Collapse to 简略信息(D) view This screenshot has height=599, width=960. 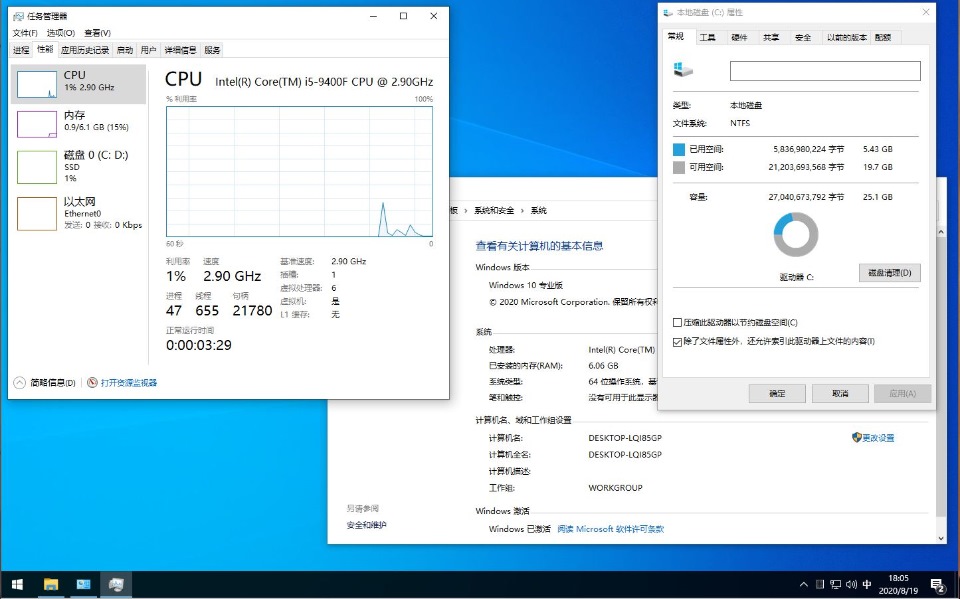[x=45, y=383]
